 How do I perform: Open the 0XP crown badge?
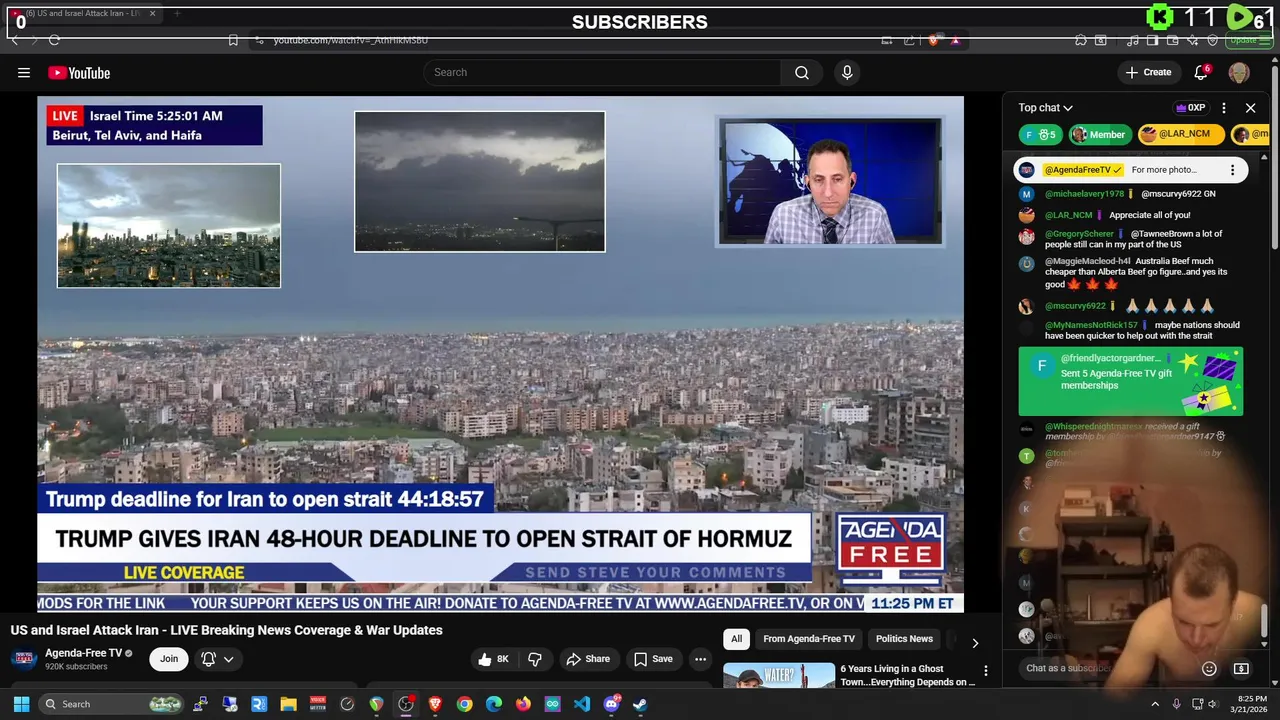click(1190, 108)
